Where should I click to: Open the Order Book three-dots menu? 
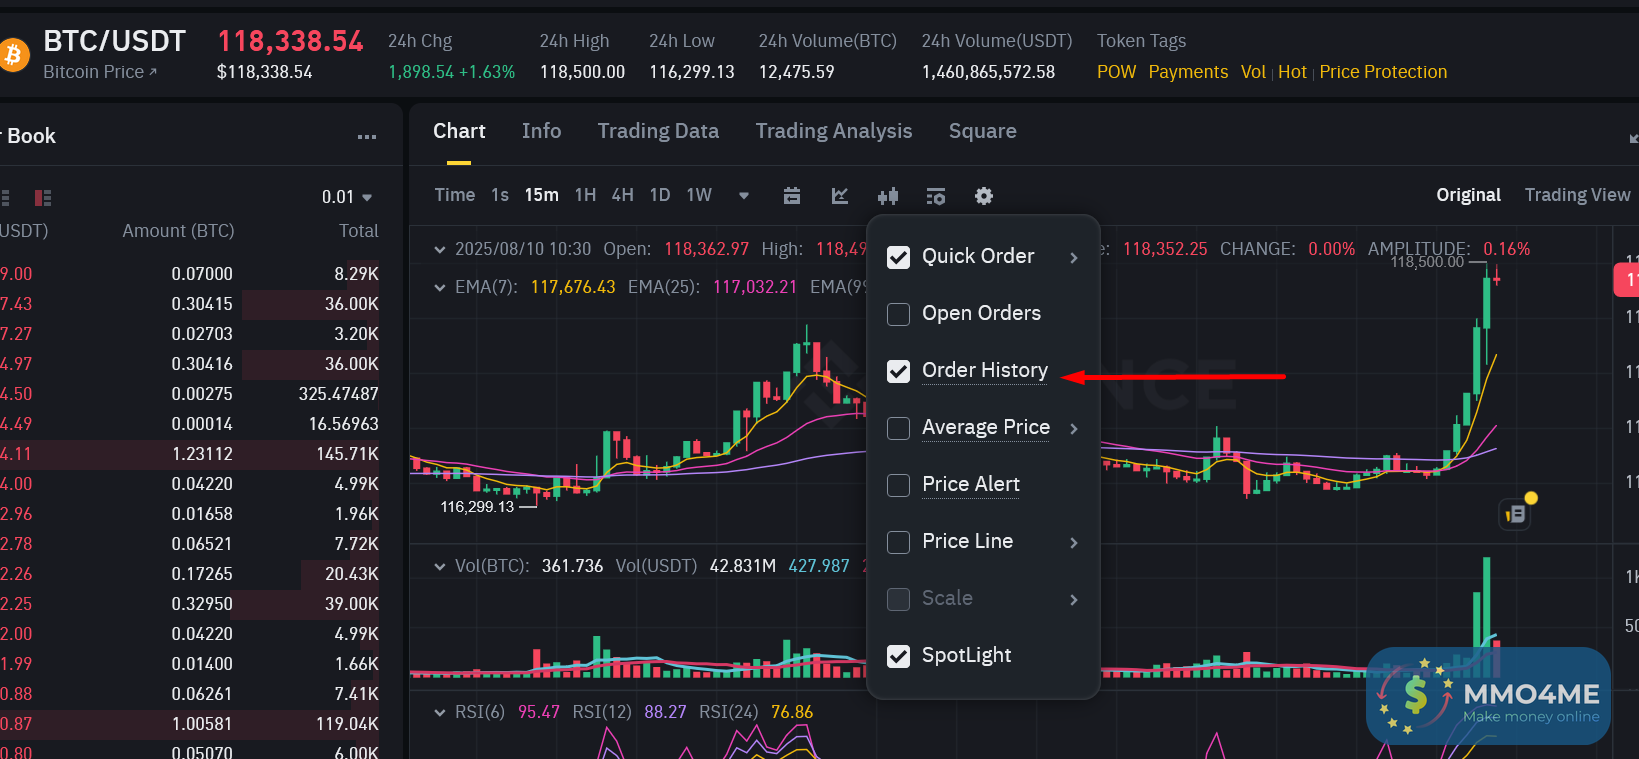(x=367, y=137)
